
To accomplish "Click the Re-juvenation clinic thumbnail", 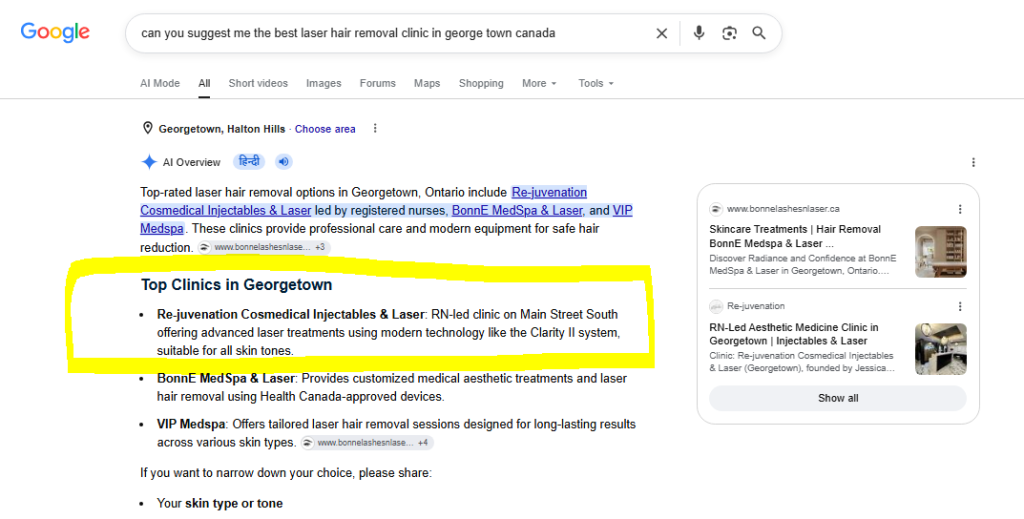I will point(941,349).
